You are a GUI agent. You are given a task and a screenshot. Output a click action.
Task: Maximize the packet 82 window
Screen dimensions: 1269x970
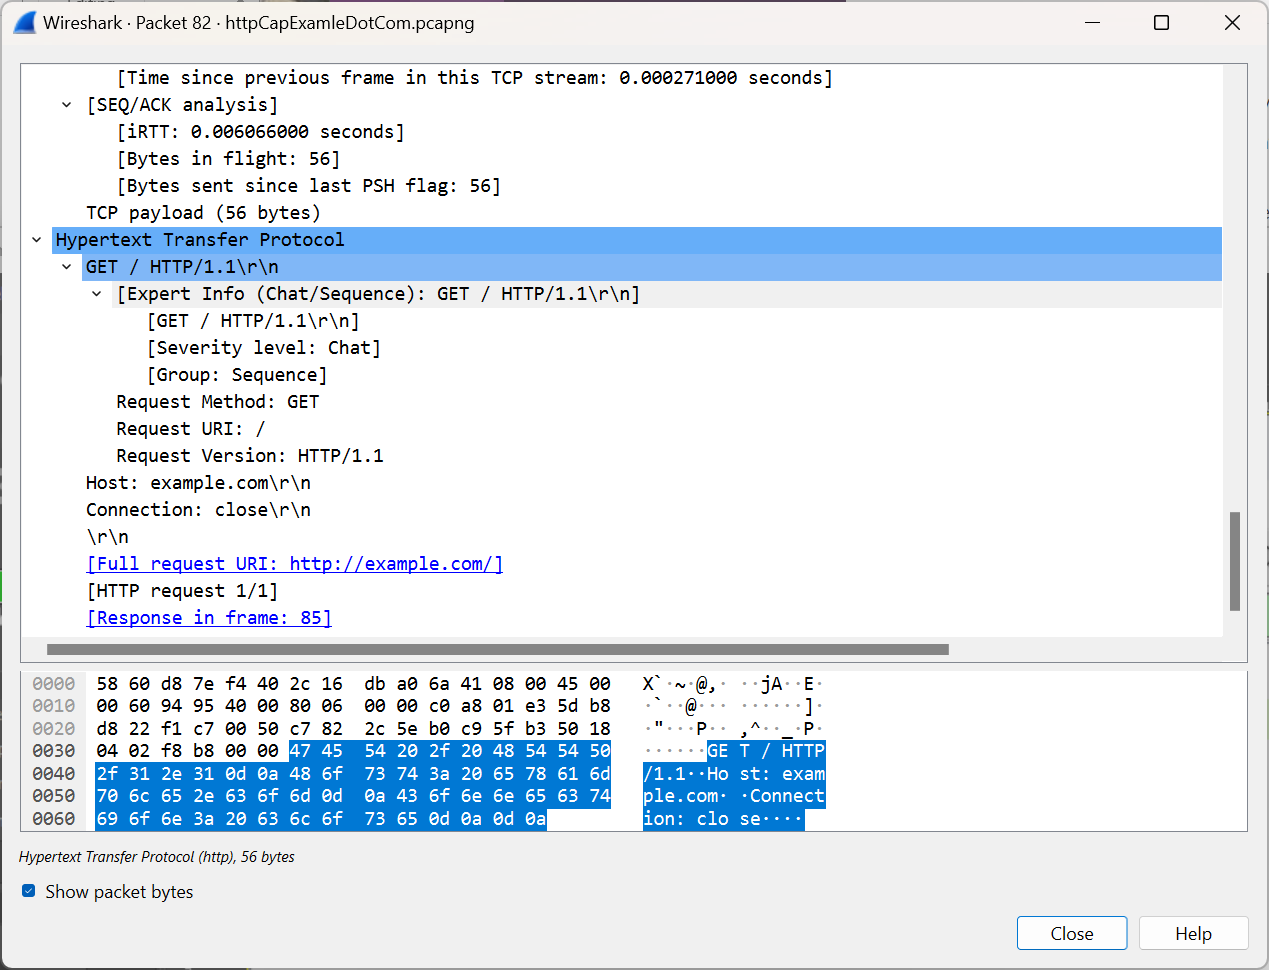point(1161,22)
